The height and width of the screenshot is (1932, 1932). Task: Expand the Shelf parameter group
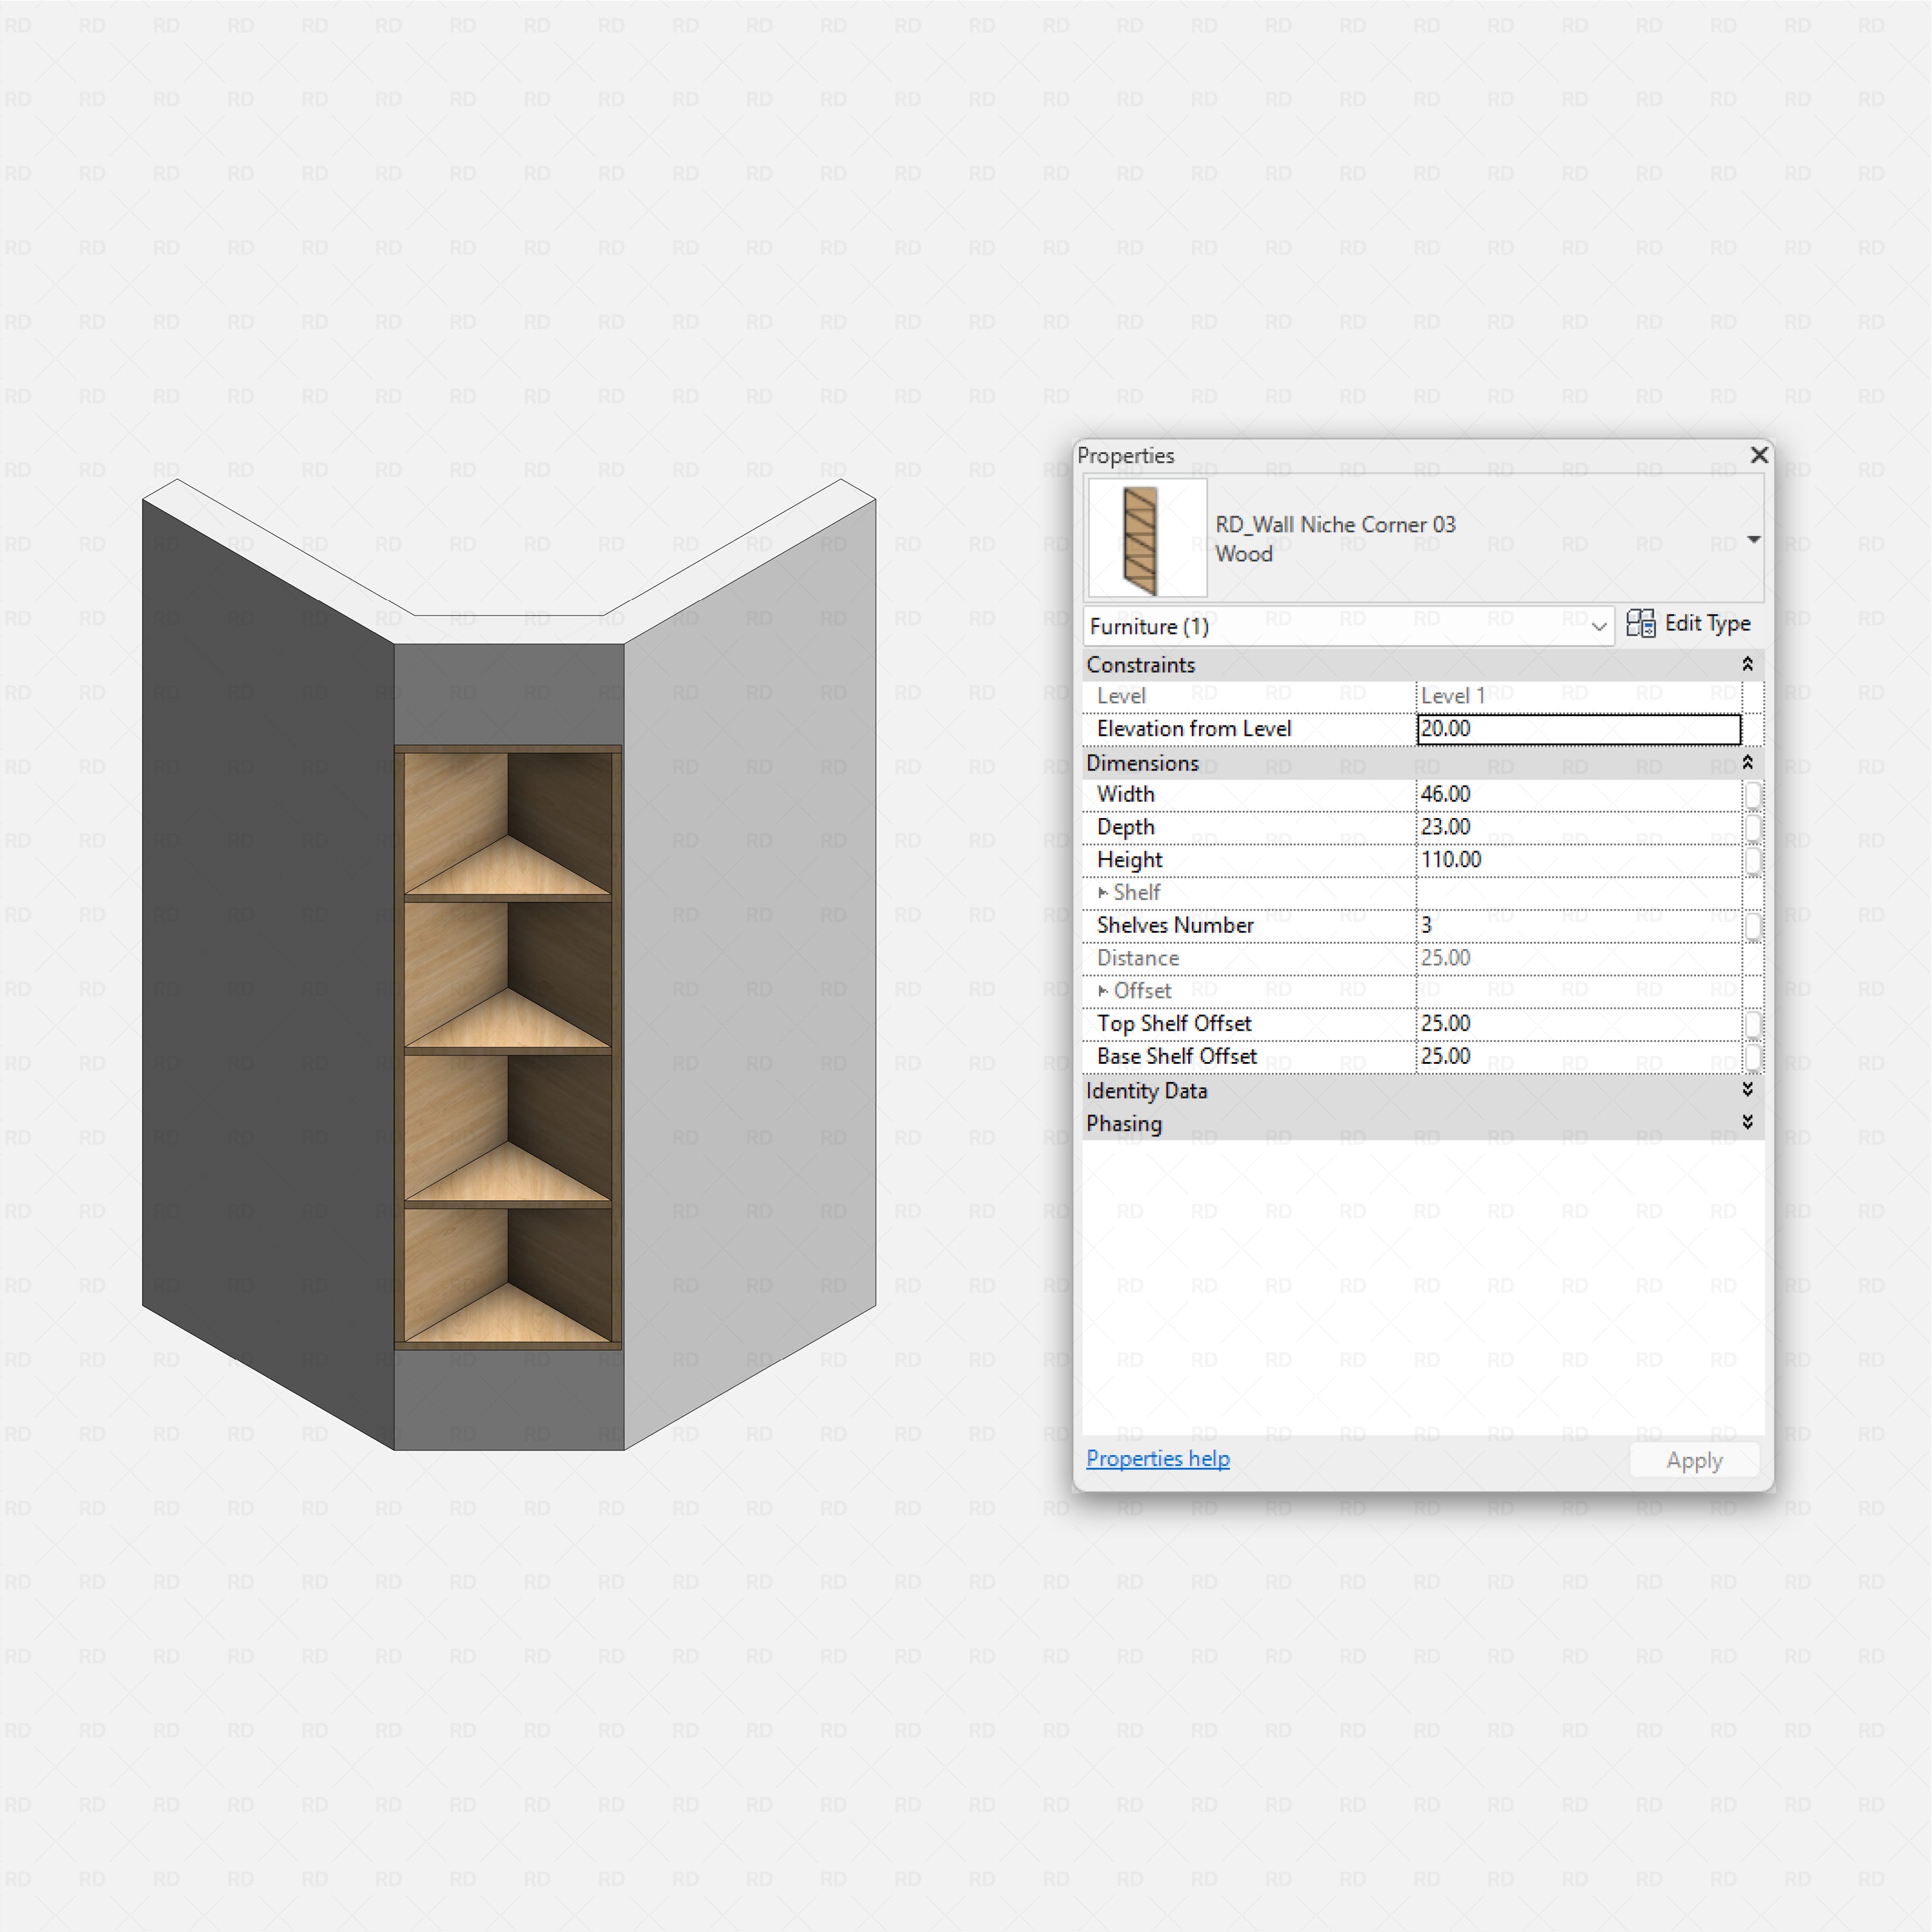(x=1103, y=892)
